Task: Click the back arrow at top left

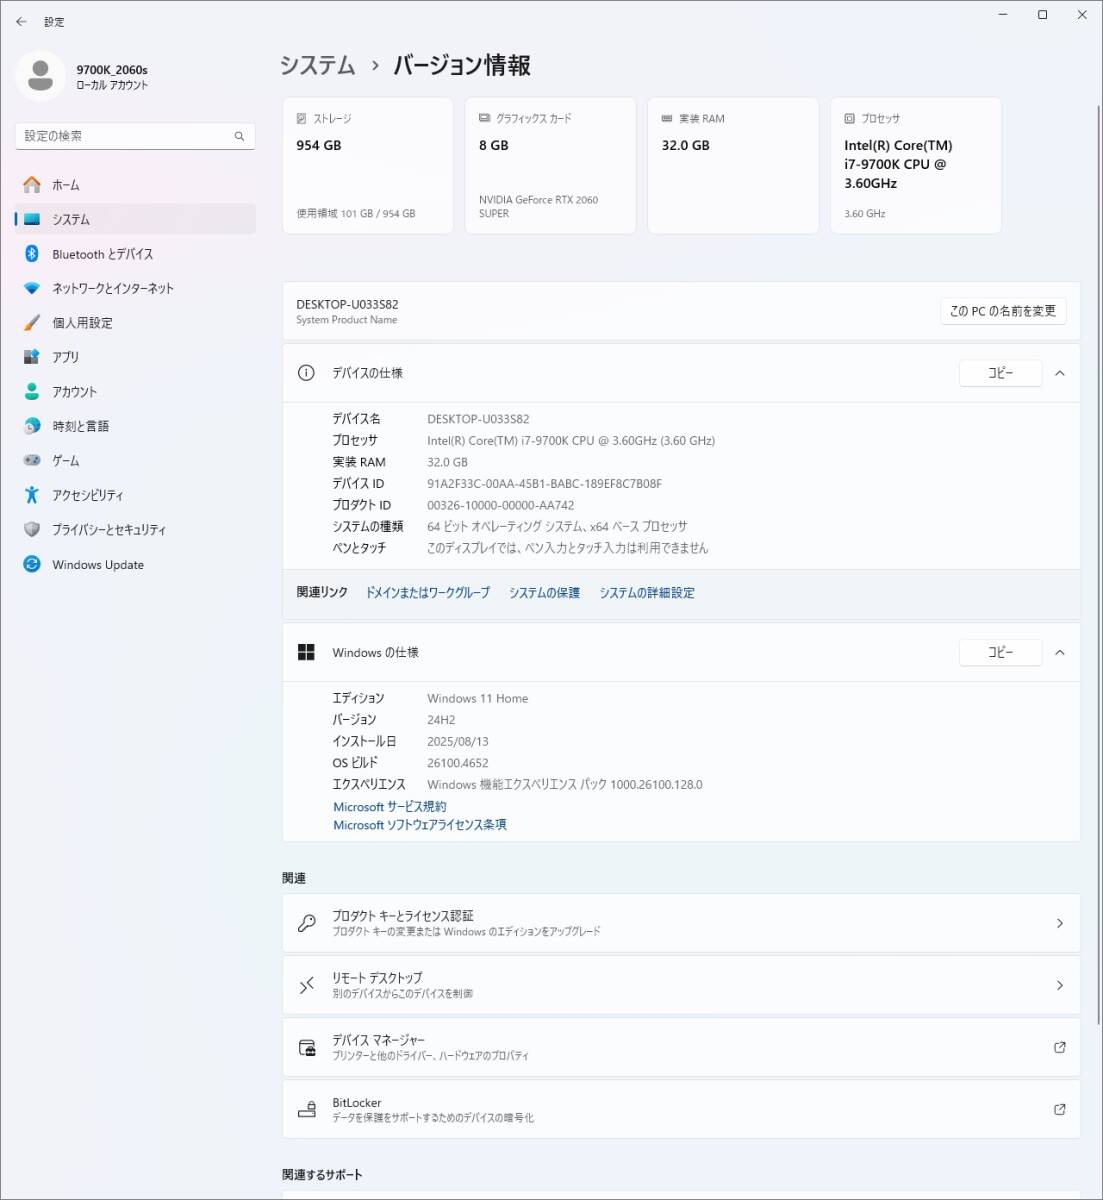Action: pos(21,20)
